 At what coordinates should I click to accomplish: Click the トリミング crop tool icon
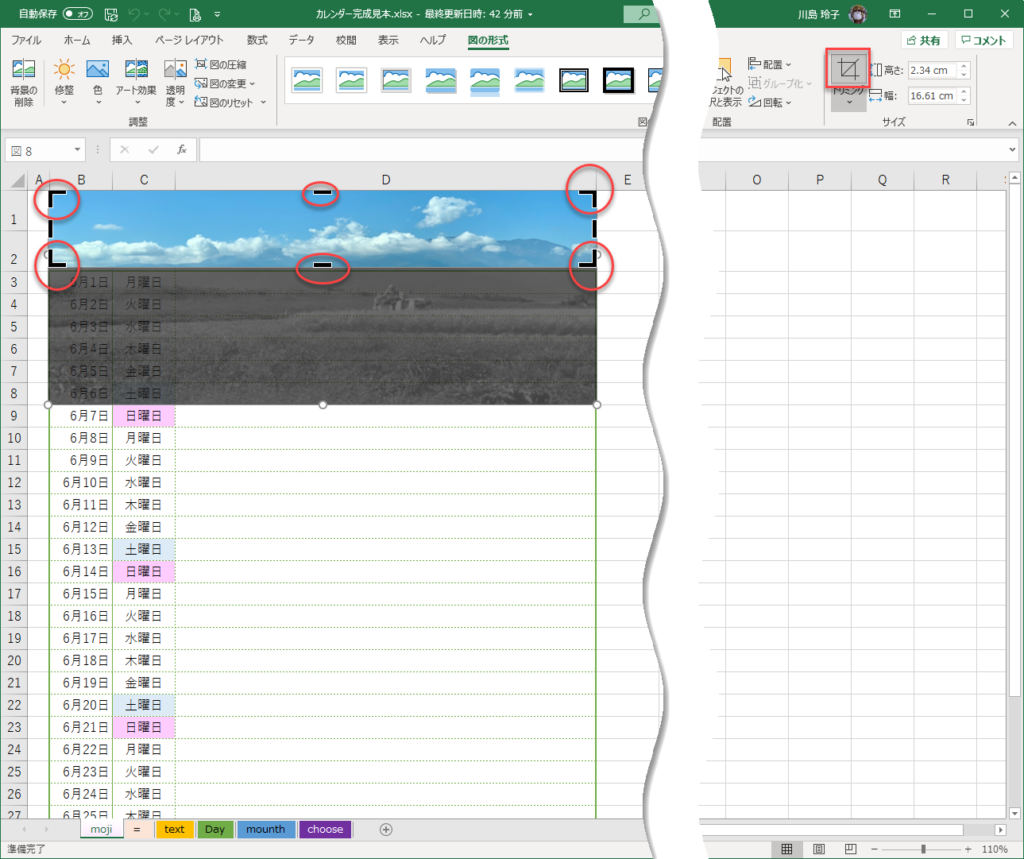[x=848, y=68]
